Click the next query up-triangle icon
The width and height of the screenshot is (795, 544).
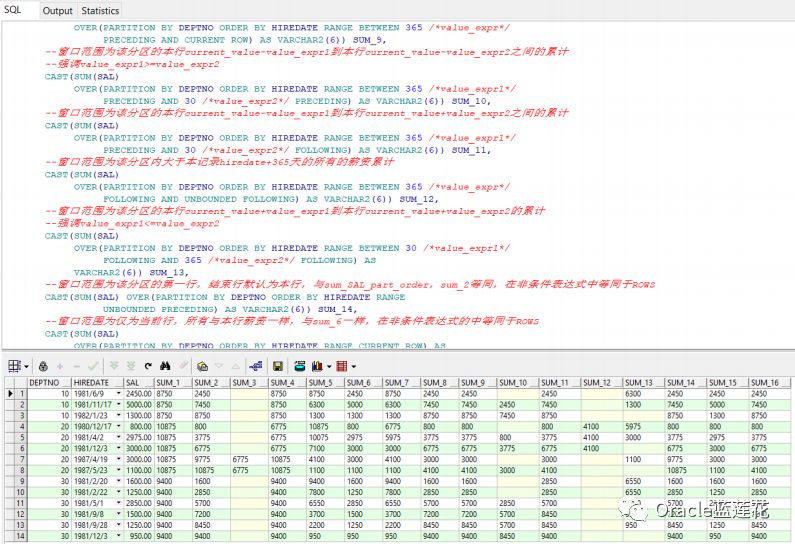(236, 366)
